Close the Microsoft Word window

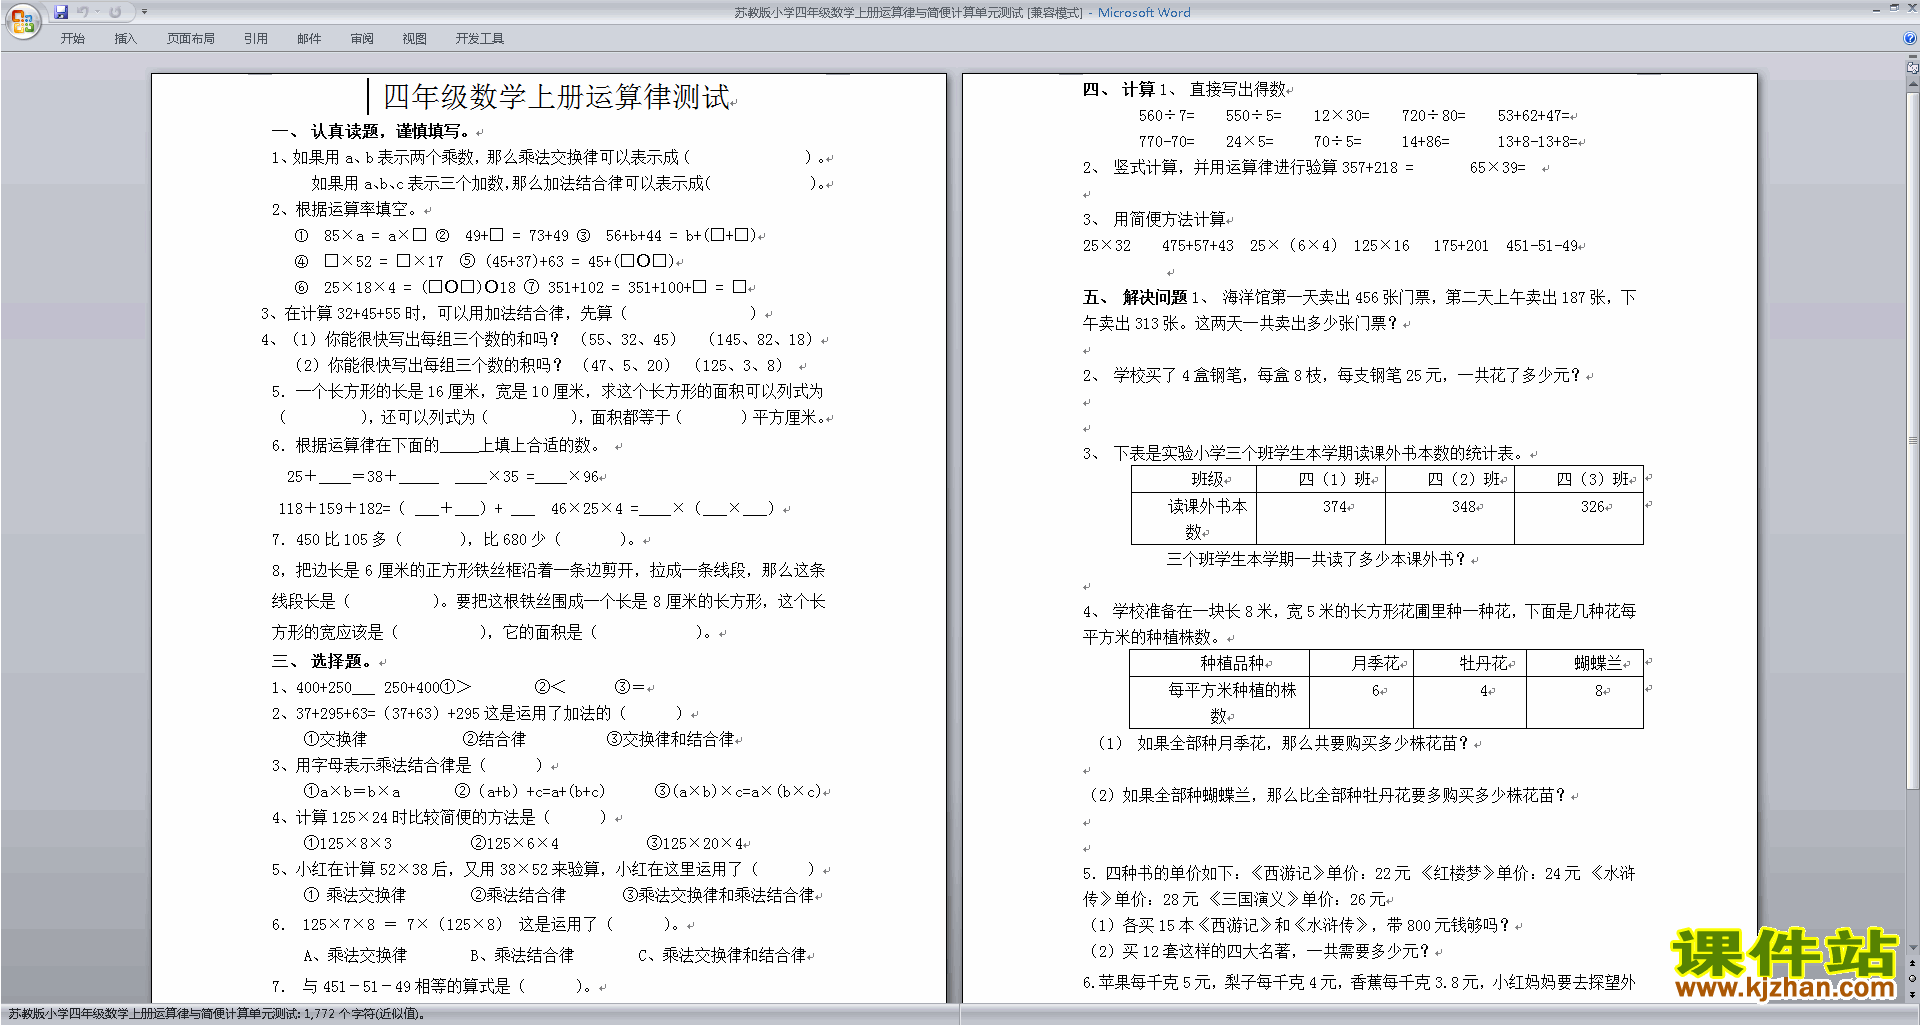pyautogui.click(x=1911, y=8)
